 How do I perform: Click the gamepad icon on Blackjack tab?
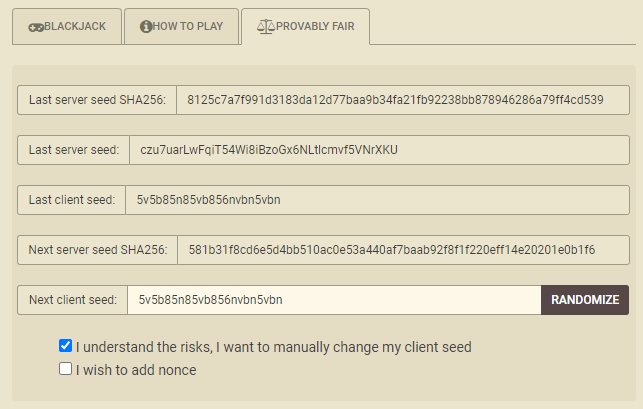pyautogui.click(x=34, y=26)
